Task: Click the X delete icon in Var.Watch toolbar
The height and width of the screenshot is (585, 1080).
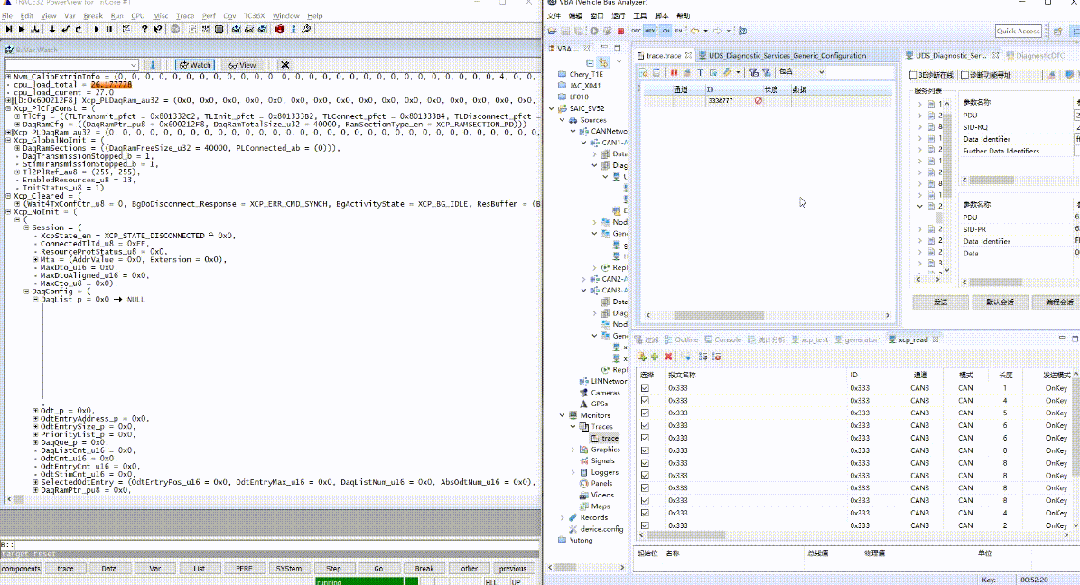Action: click(x=284, y=65)
